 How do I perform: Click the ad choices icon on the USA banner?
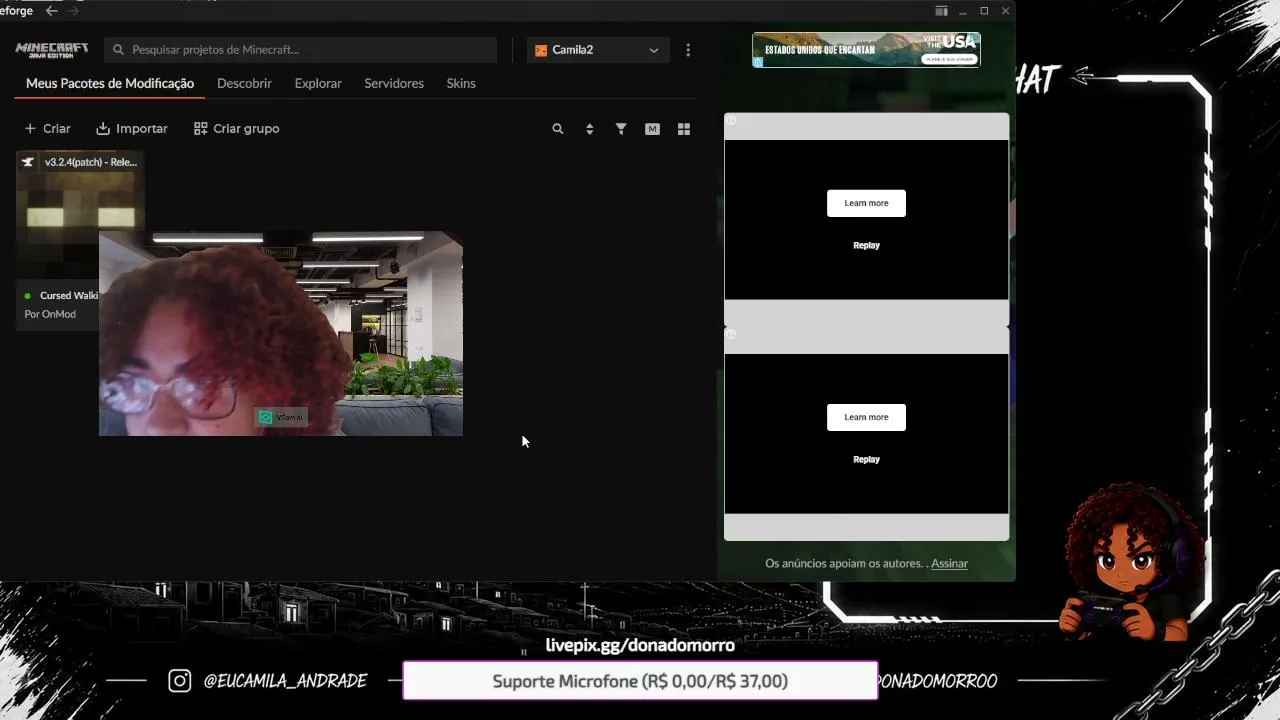point(758,61)
